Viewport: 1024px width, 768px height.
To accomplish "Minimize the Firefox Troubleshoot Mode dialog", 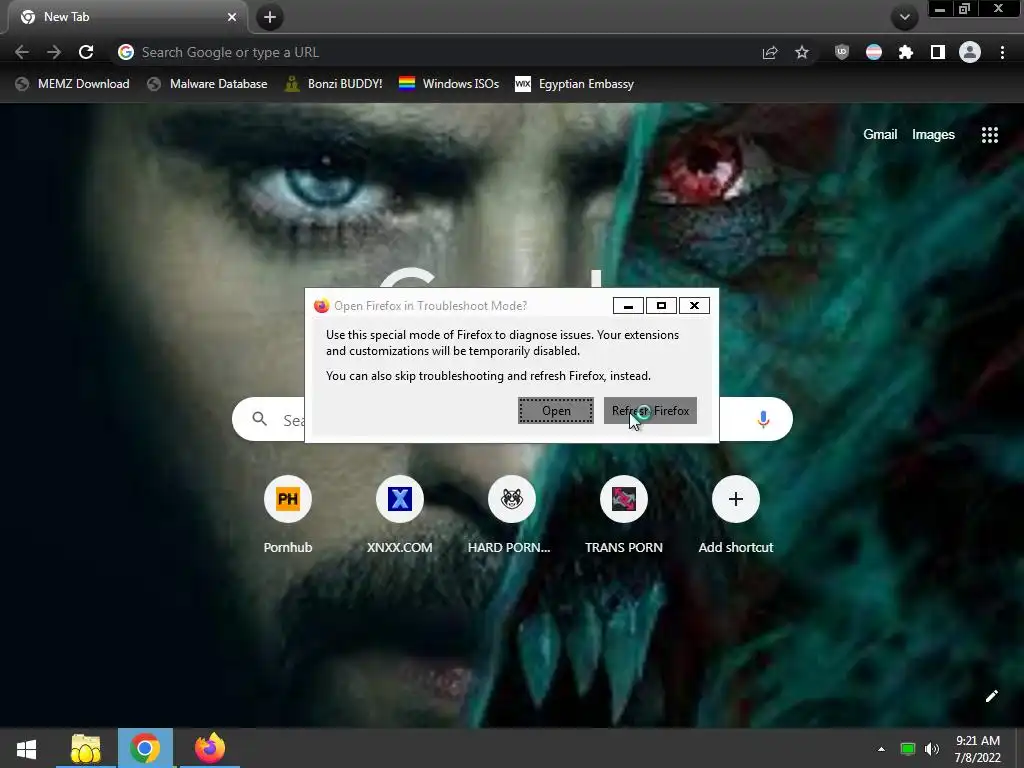I will (x=628, y=306).
